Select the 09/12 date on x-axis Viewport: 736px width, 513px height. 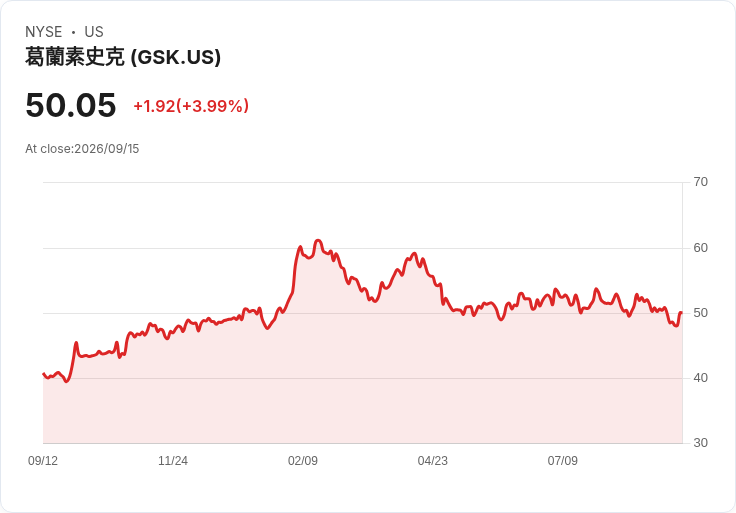coord(43,461)
